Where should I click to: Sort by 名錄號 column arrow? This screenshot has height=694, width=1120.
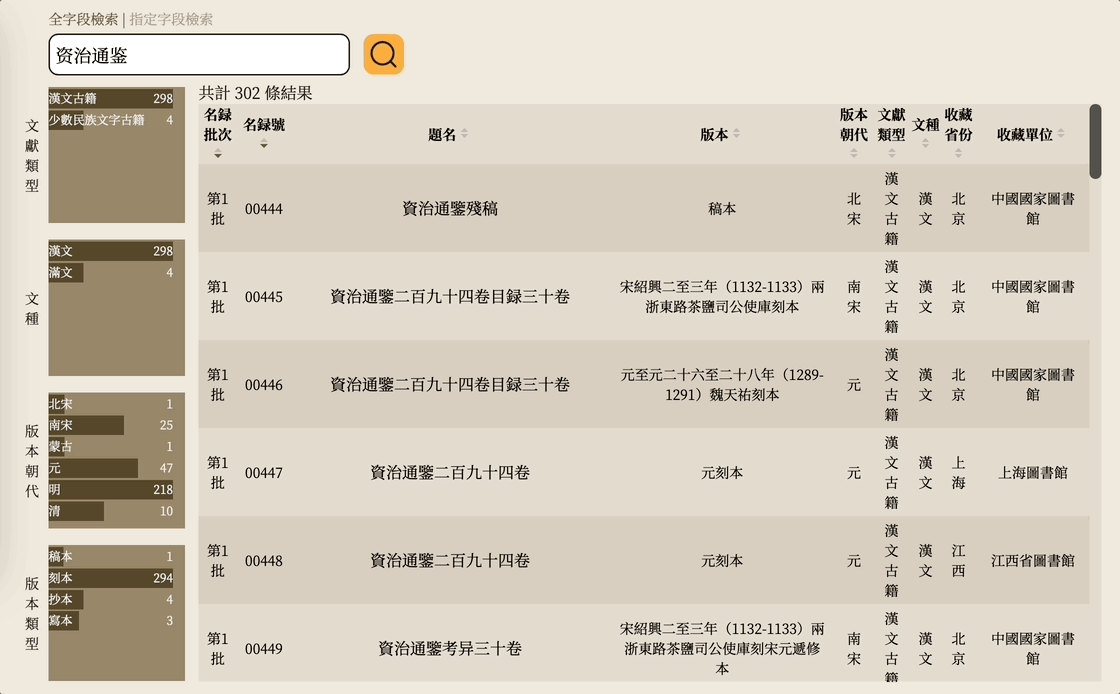tap(264, 144)
